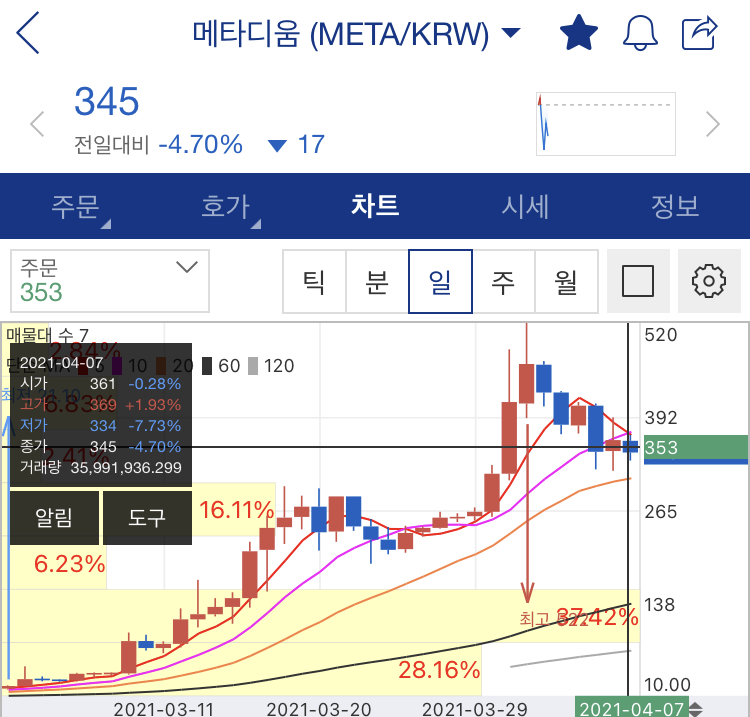Image resolution: width=750 pixels, height=717 pixels.
Task: Tap the 알림 button
Action: coord(54,518)
